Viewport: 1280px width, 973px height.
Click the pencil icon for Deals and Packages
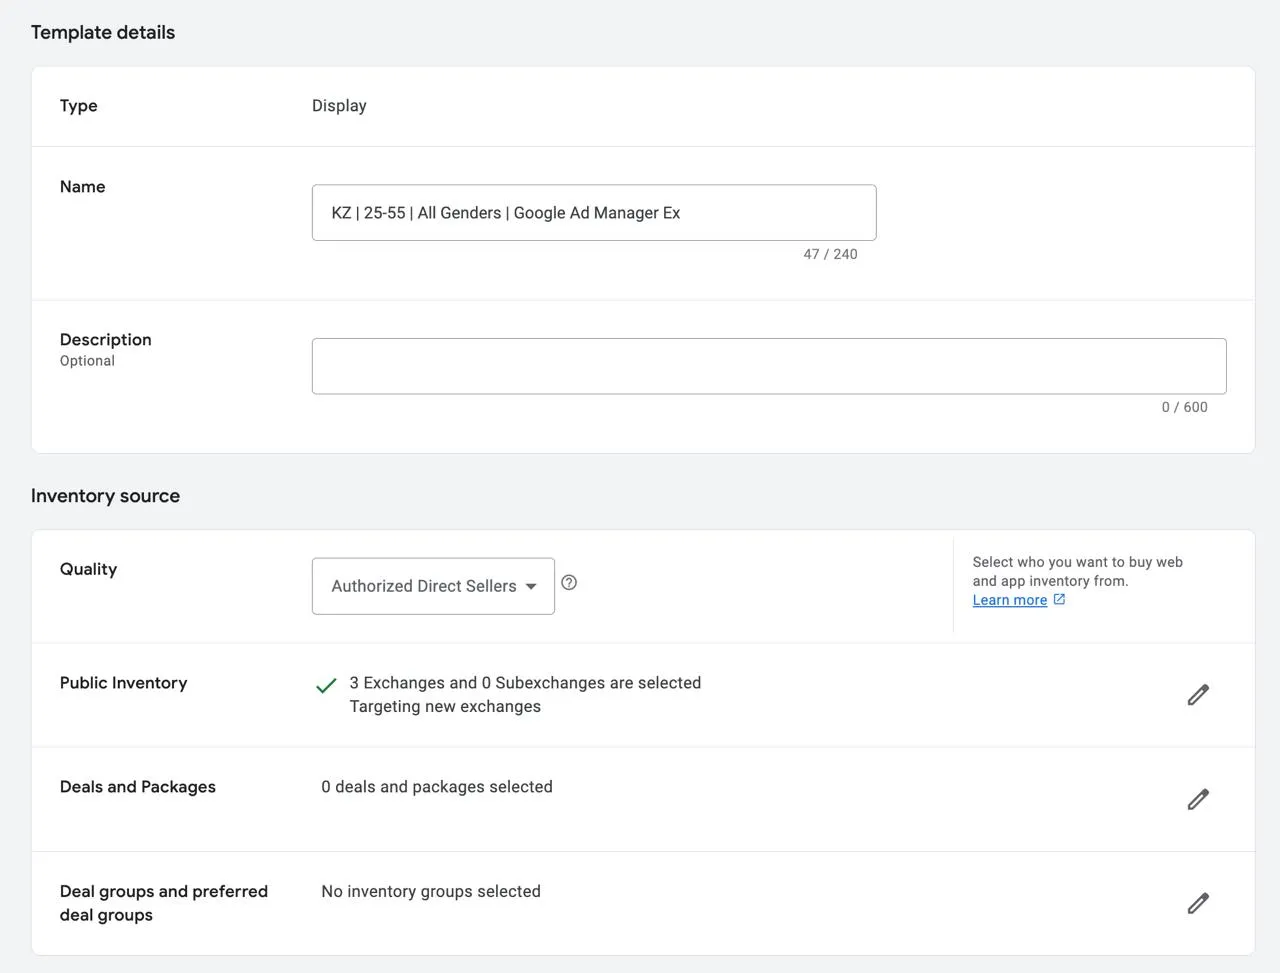(1198, 799)
